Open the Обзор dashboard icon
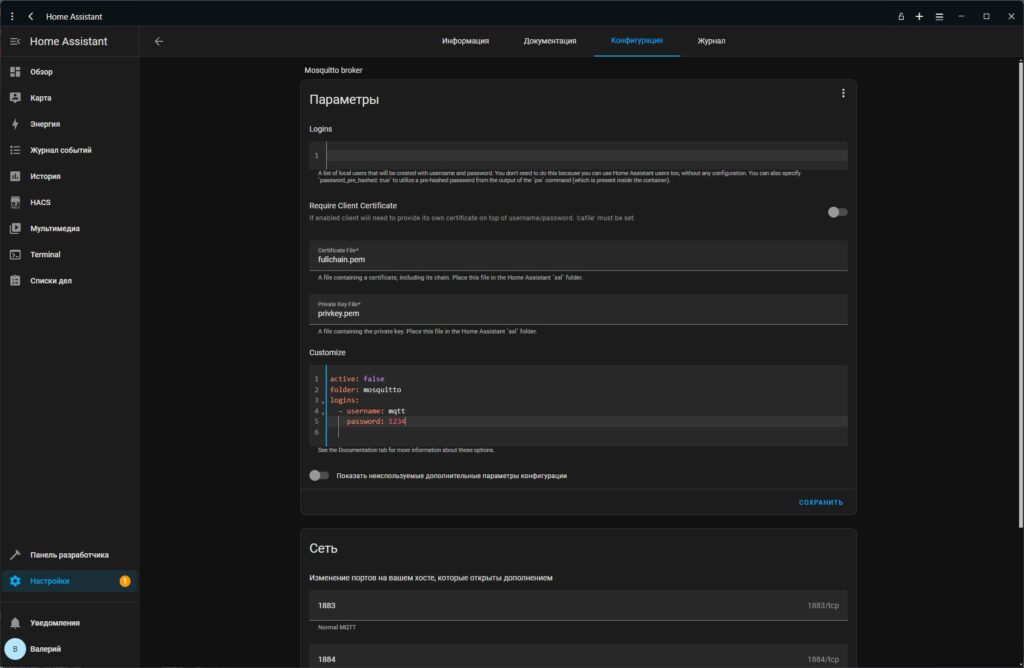 [15, 72]
